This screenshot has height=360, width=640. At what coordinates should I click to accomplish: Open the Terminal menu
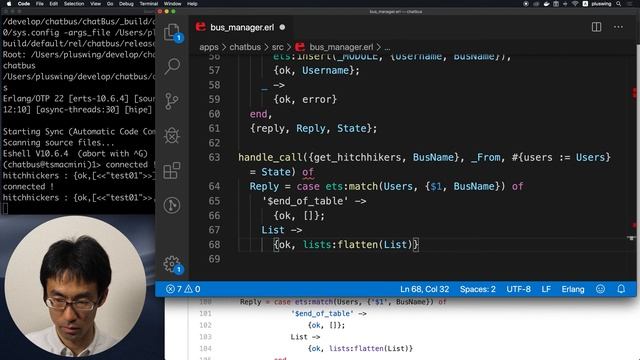(x=149, y=4)
